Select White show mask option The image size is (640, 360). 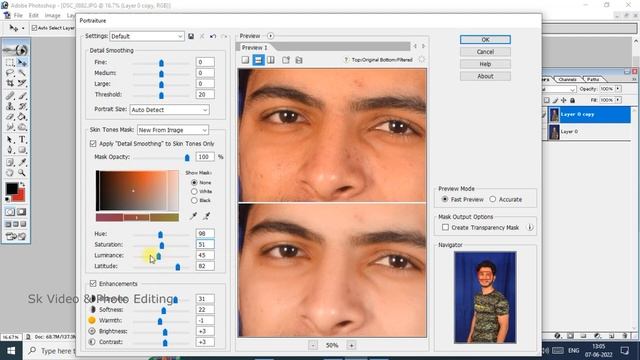click(x=194, y=191)
